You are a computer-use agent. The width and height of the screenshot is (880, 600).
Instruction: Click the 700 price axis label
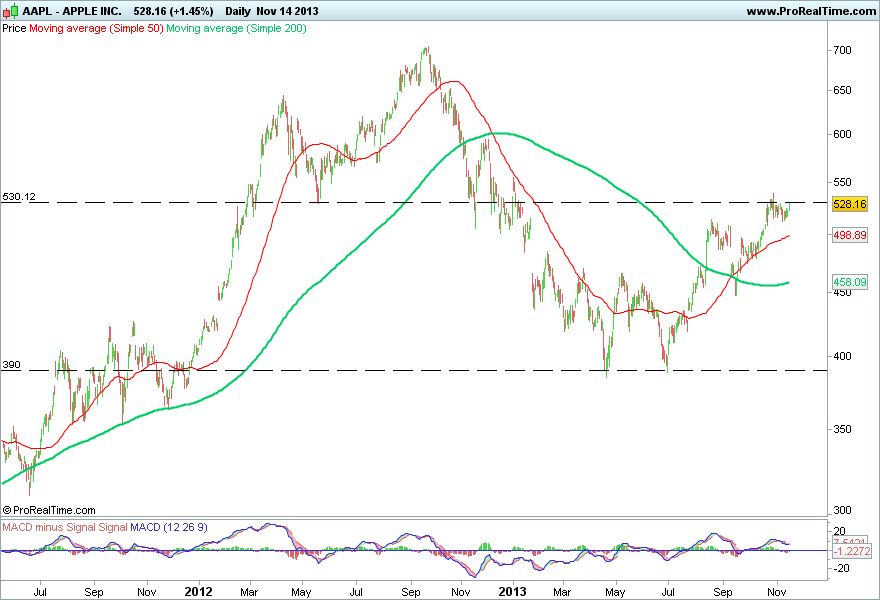[x=842, y=51]
